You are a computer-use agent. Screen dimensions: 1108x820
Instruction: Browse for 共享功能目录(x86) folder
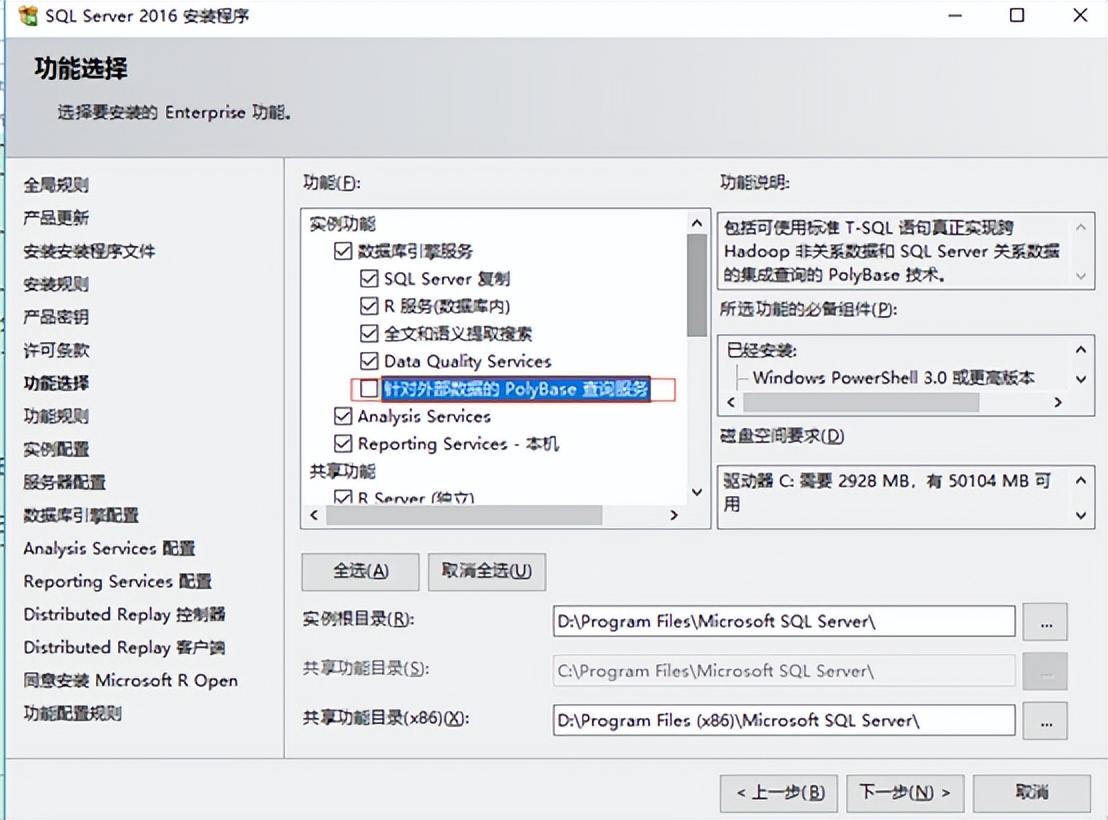pyautogui.click(x=1045, y=721)
